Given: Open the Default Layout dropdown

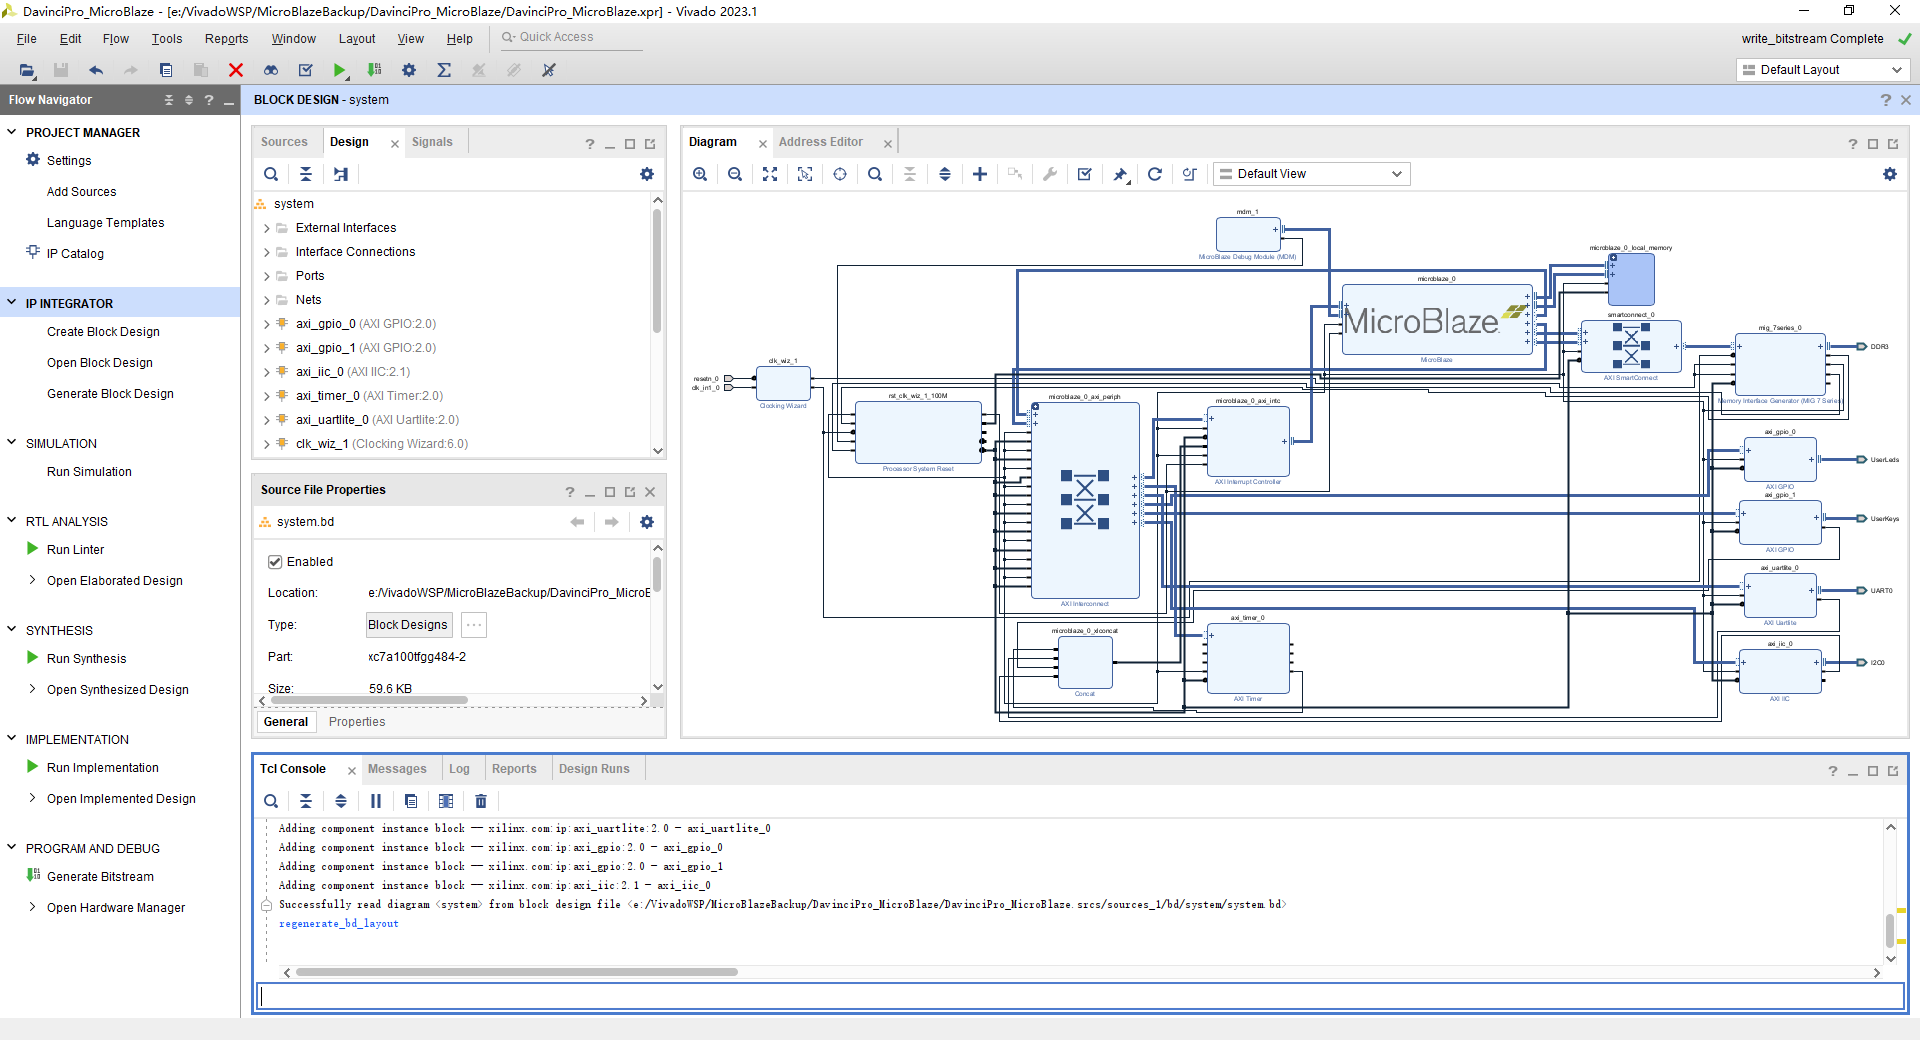Looking at the screenshot, I should [x=1822, y=70].
